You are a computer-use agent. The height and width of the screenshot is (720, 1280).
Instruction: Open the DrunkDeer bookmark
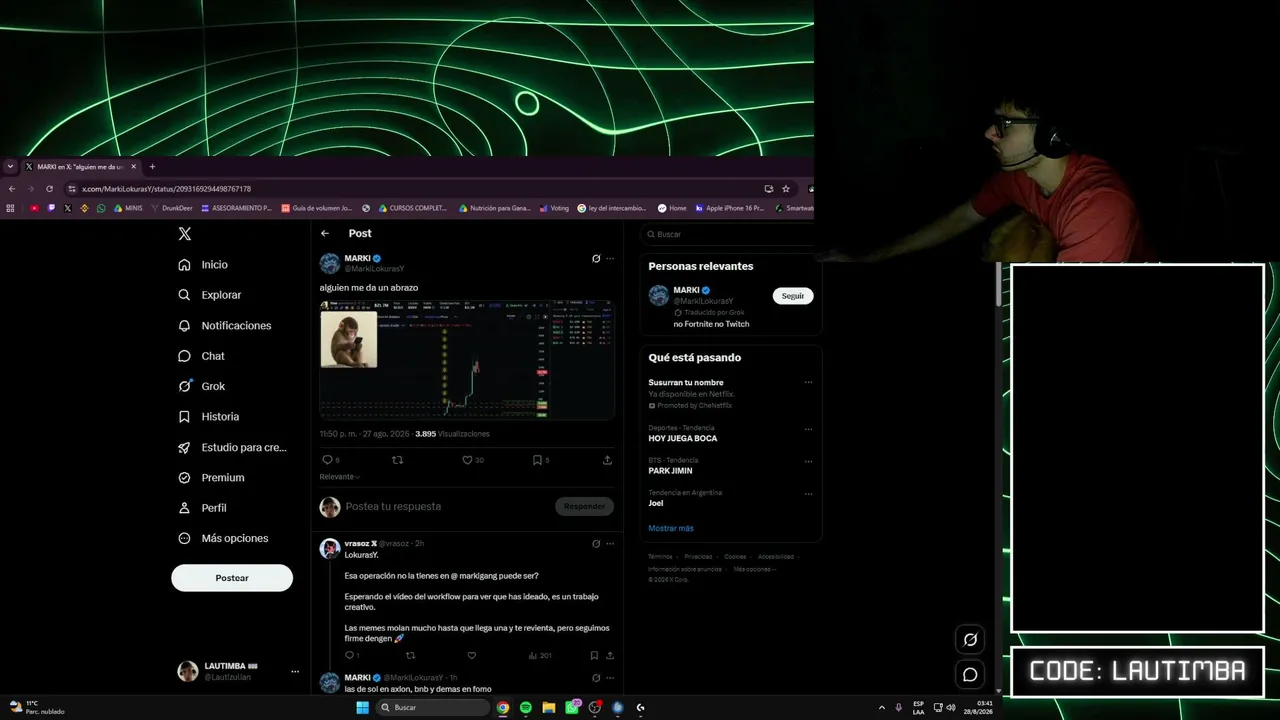(172, 208)
